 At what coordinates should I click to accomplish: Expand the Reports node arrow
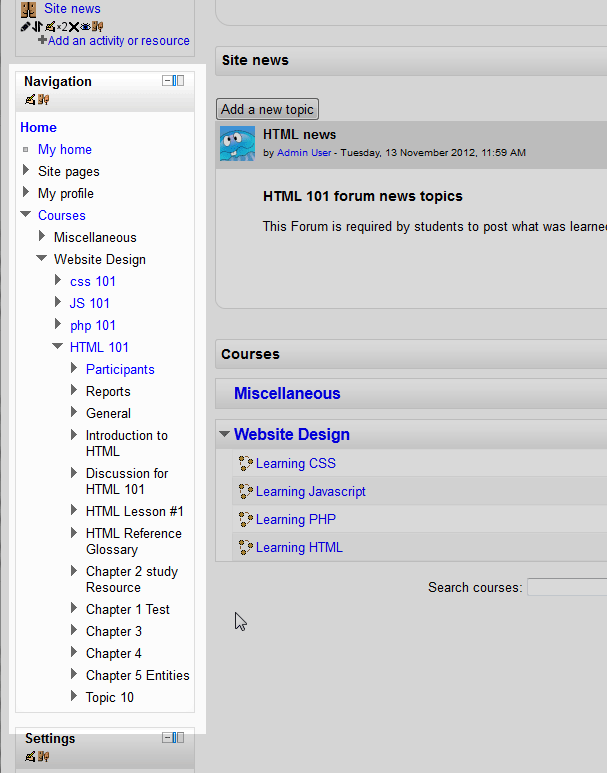[x=74, y=390]
